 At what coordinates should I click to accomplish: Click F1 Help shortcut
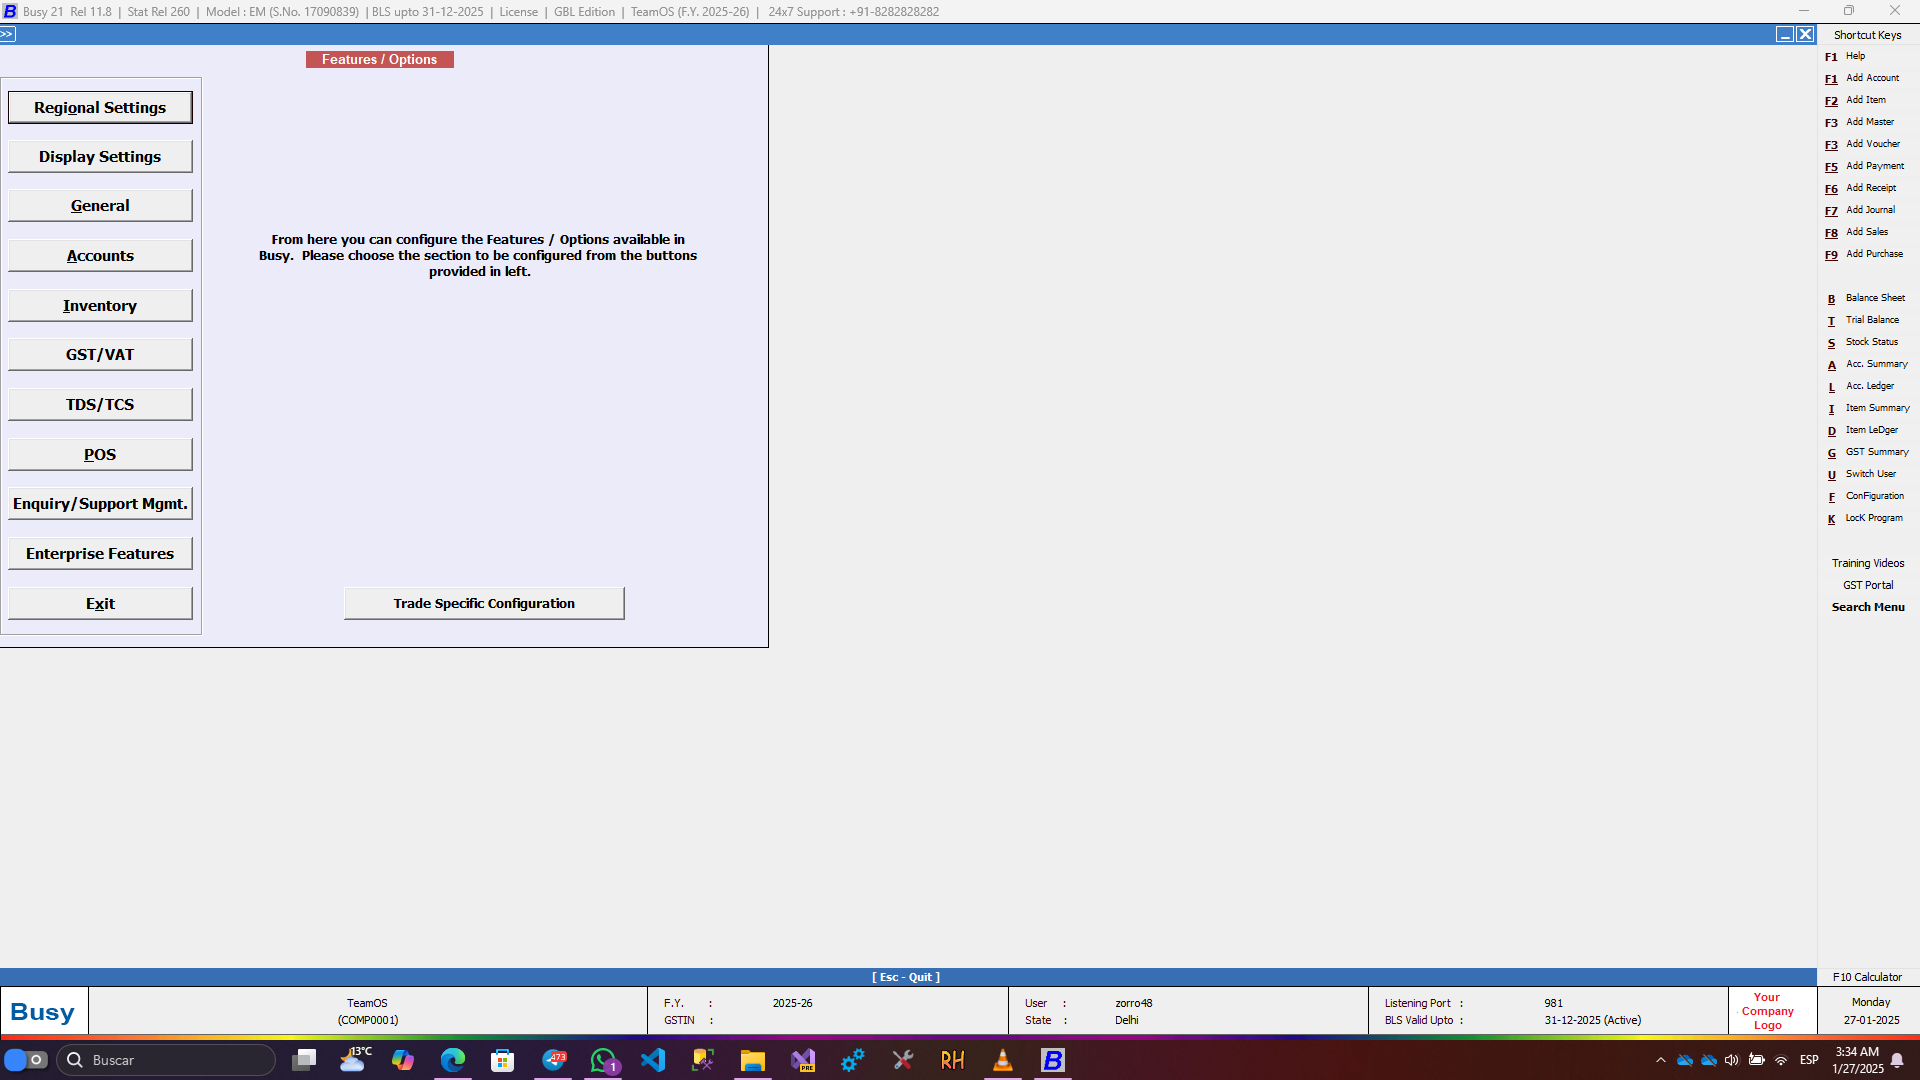(x=1845, y=56)
